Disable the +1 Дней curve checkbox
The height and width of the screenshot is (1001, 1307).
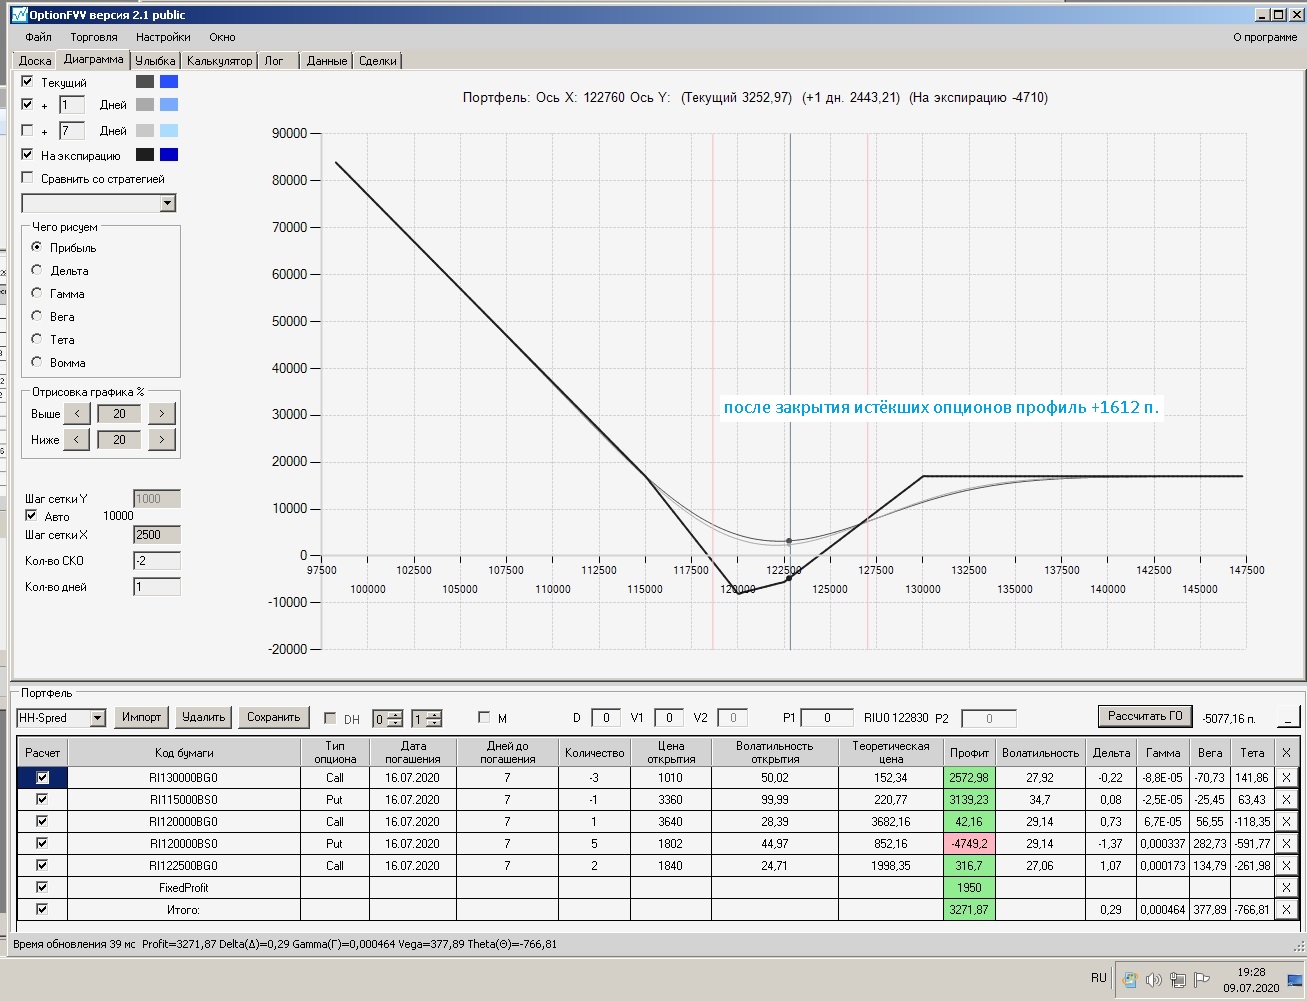[28, 104]
